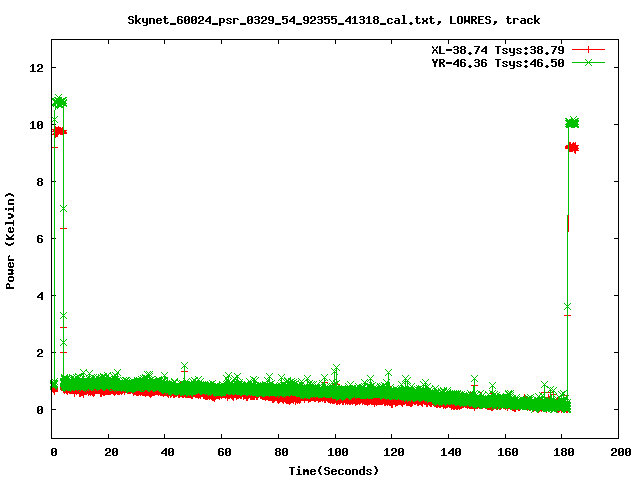Click red cal-on data cluster at the track start
Viewport: 640px width, 480px height.
59,132
